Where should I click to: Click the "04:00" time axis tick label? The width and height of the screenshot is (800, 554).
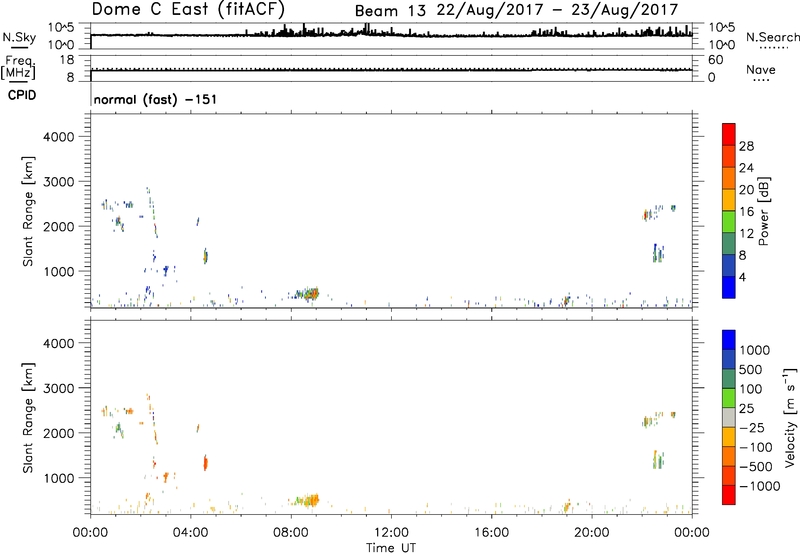190,533
